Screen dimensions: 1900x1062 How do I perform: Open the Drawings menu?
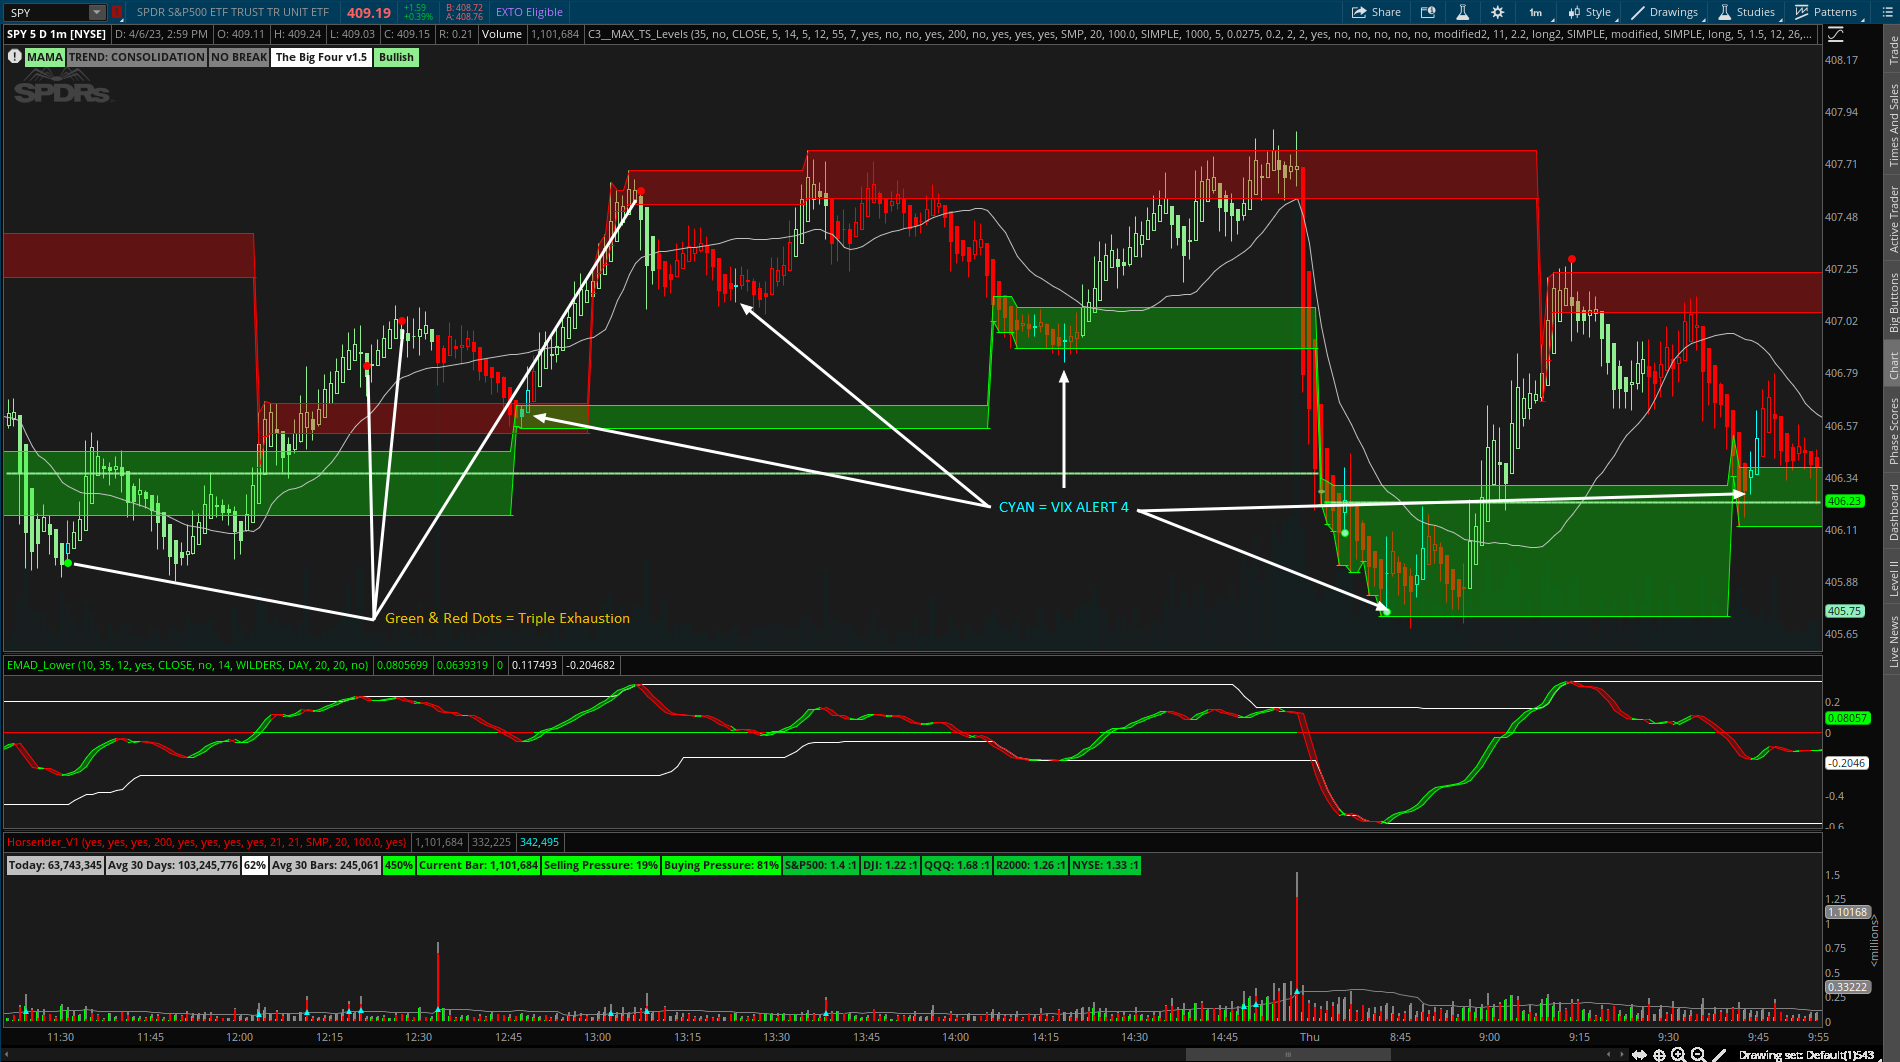coord(1665,12)
